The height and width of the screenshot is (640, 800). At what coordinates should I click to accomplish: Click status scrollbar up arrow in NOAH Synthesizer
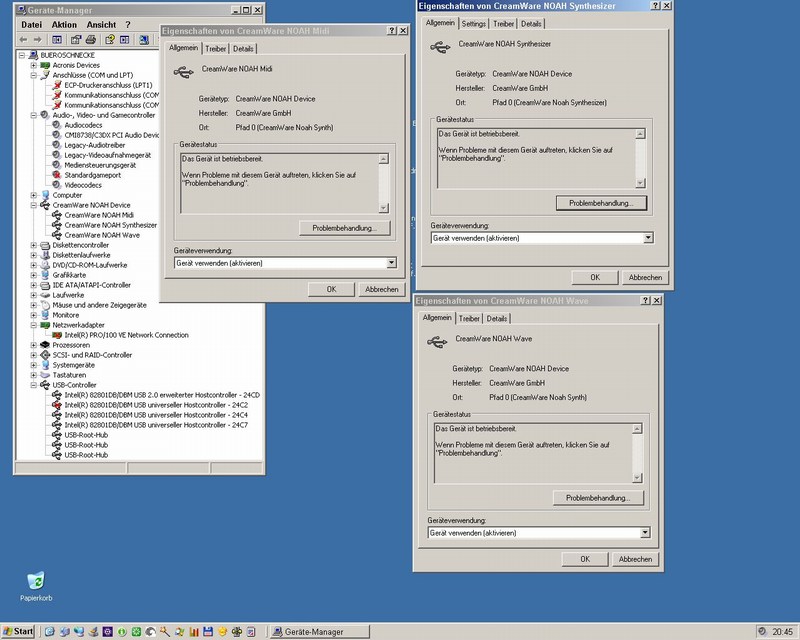[x=640, y=134]
